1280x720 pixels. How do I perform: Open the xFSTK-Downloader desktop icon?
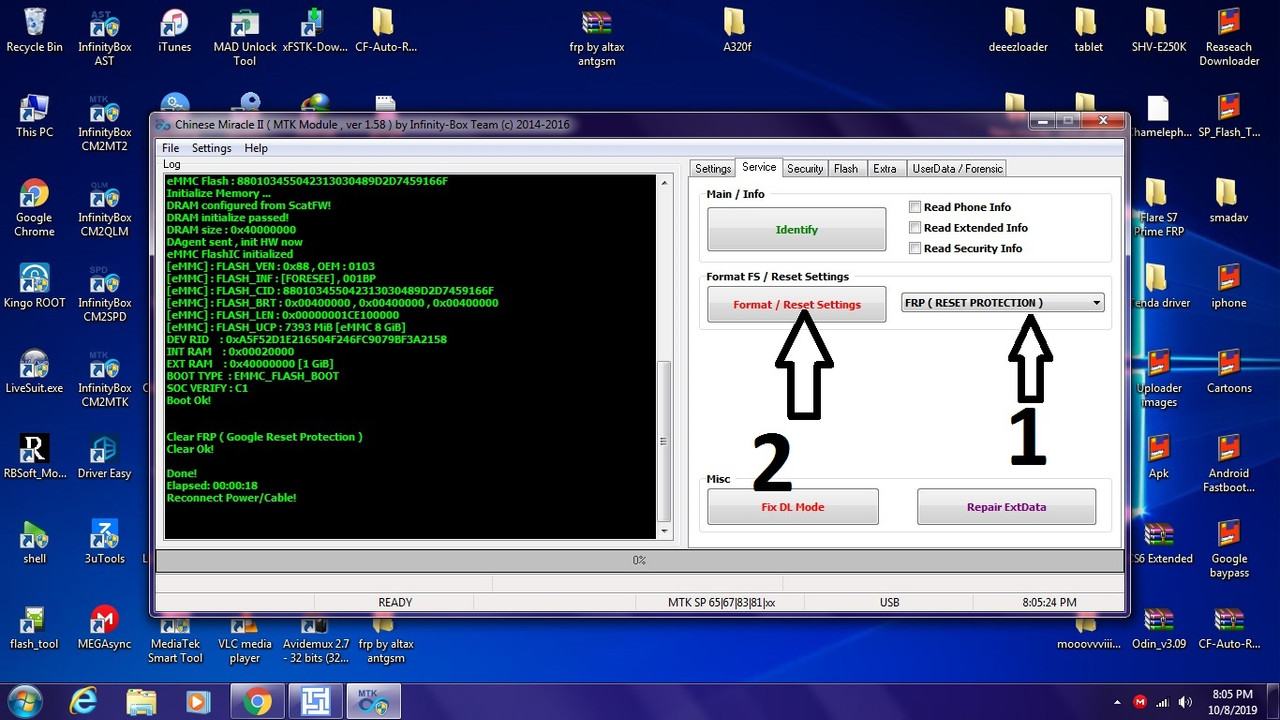click(315, 30)
